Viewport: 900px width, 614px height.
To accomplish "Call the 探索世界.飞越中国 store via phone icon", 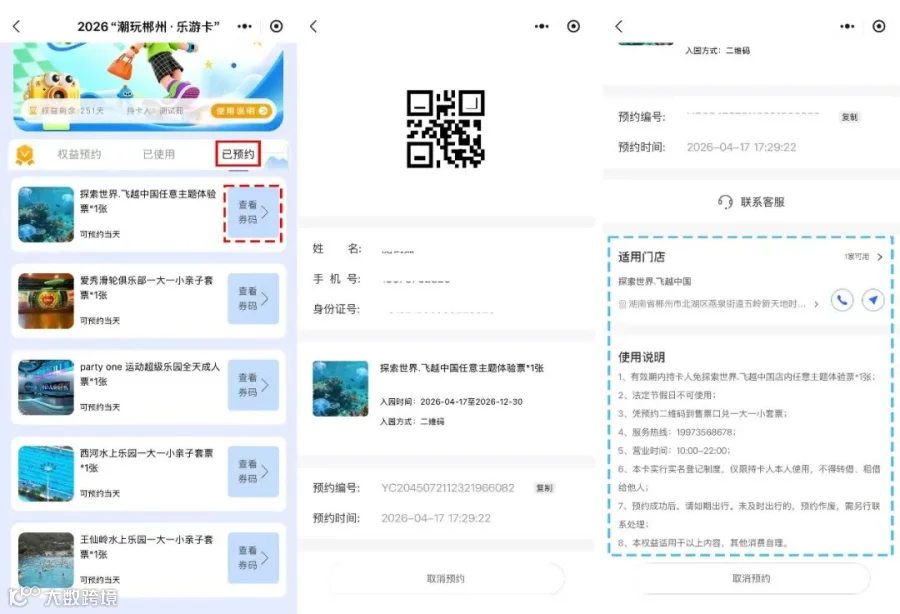I will (x=842, y=300).
